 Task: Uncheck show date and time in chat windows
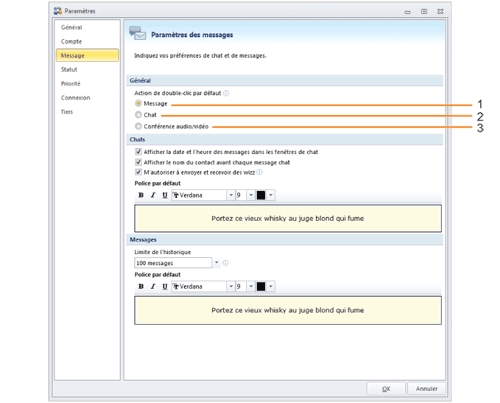click(138, 152)
